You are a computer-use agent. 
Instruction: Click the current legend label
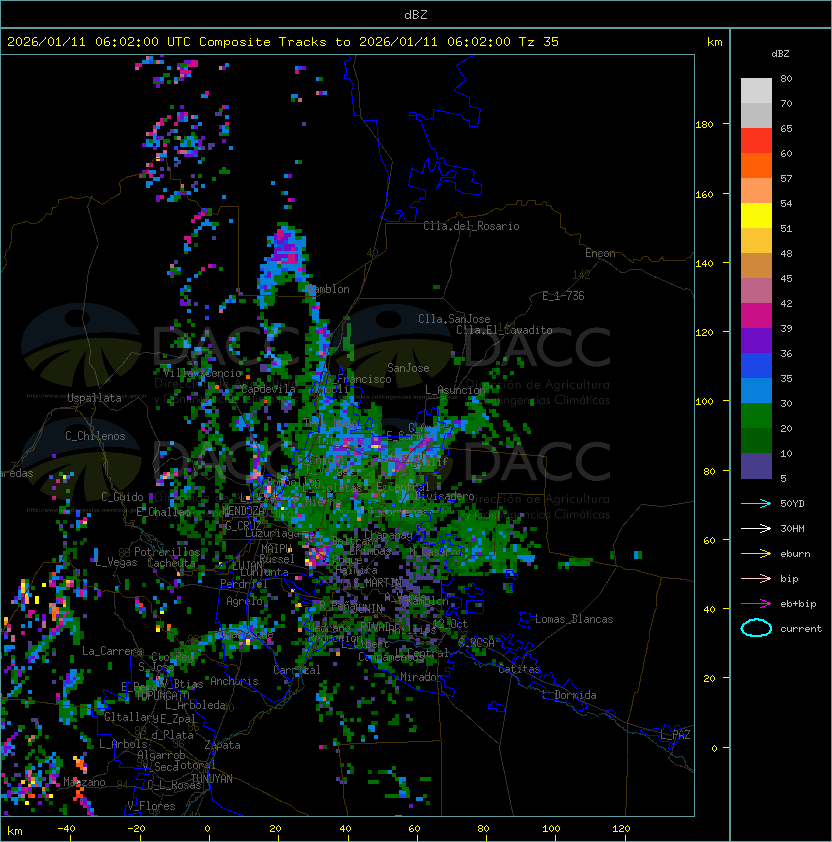801,629
